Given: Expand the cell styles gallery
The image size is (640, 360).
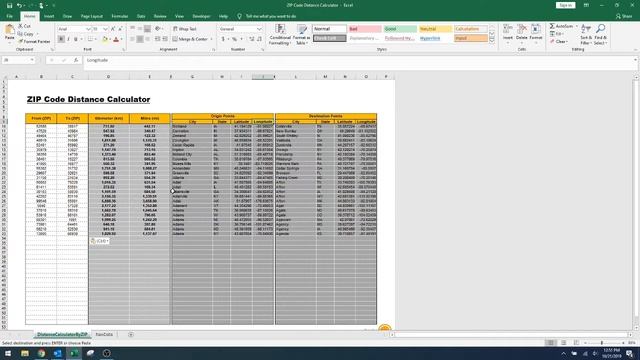Looking at the screenshot, I should (x=492, y=41).
